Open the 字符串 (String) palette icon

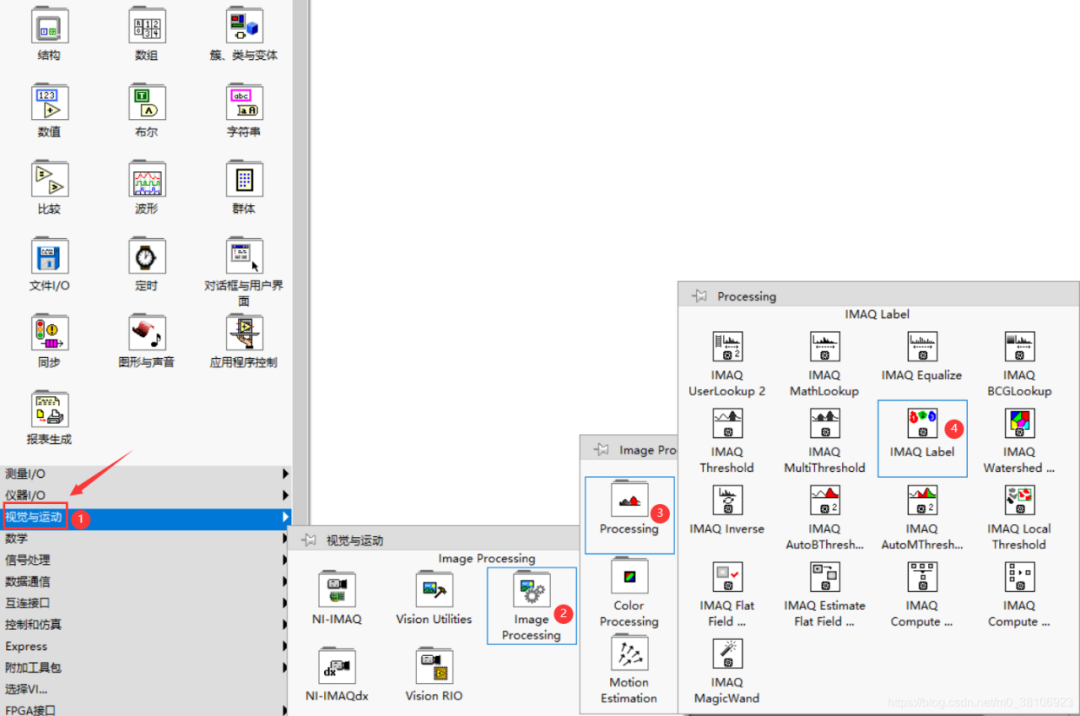coord(244,103)
